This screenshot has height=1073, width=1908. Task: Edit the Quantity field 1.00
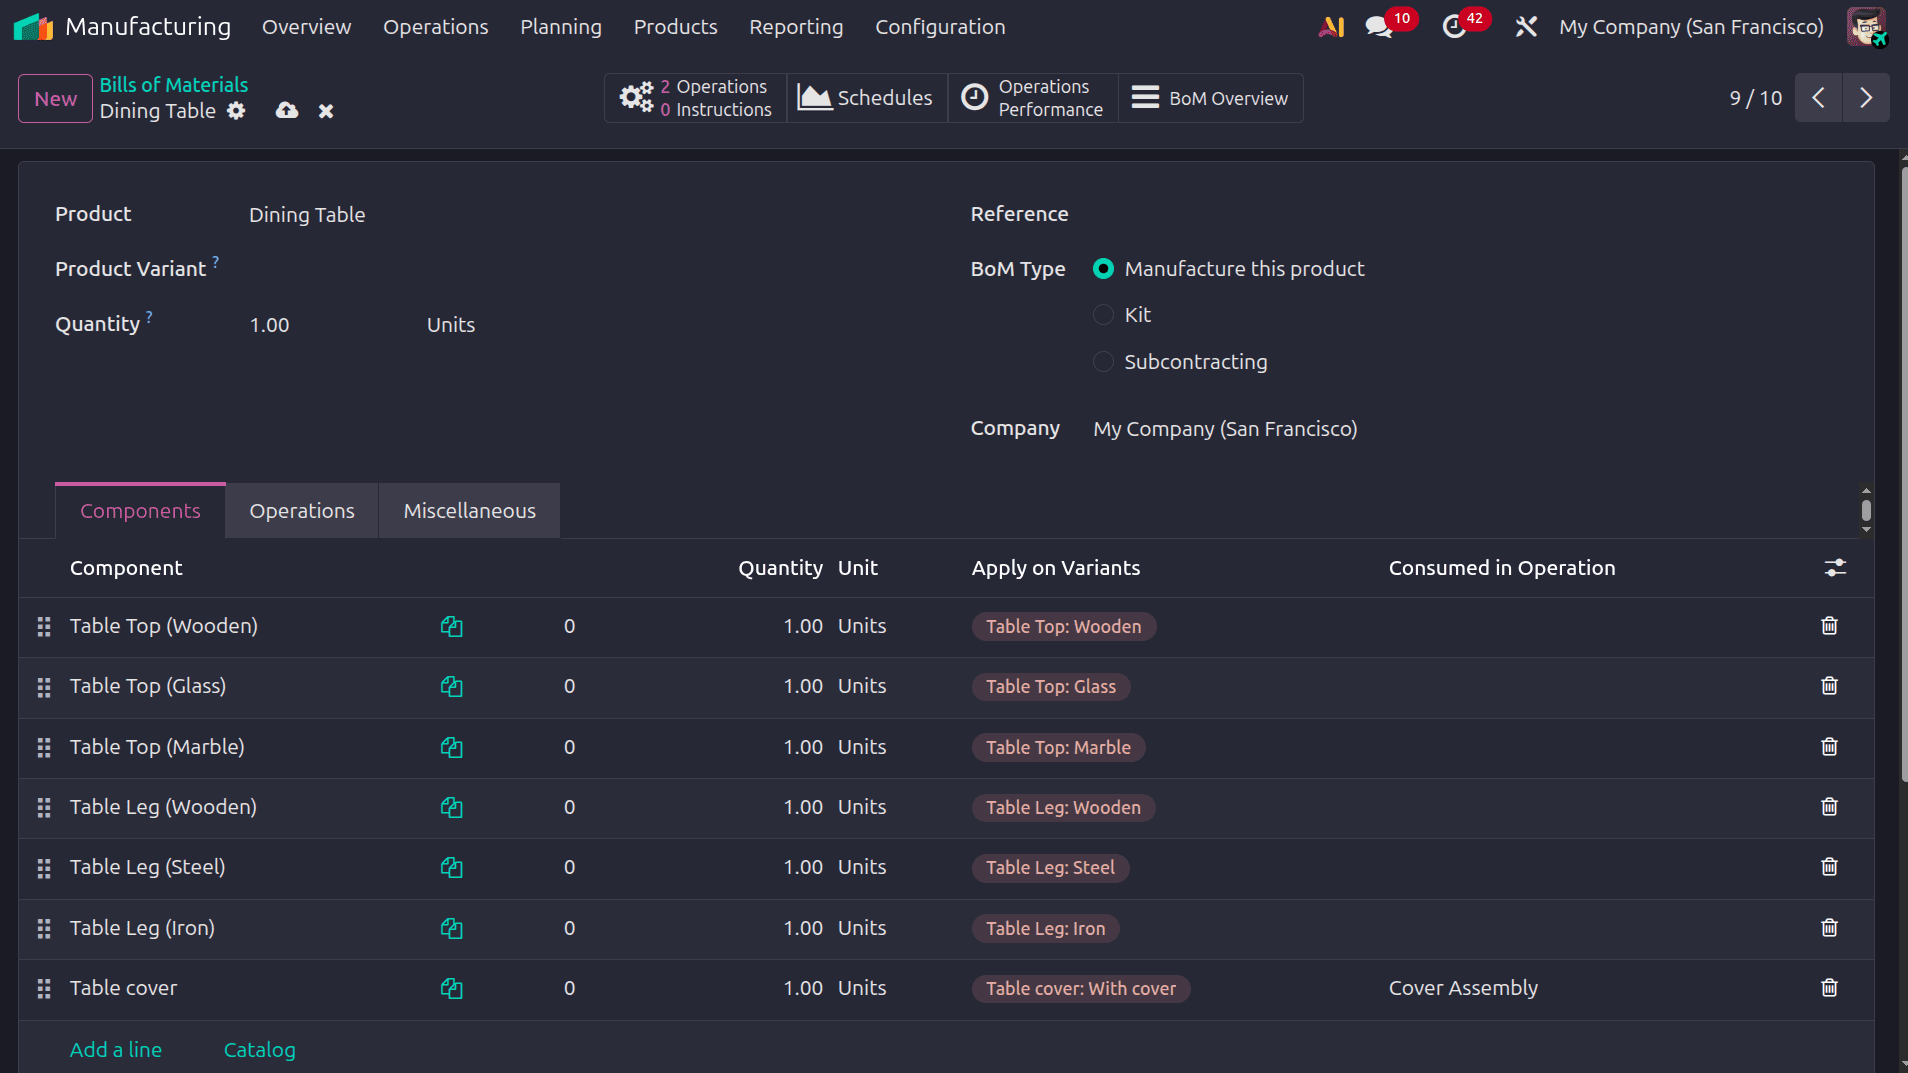point(330,325)
